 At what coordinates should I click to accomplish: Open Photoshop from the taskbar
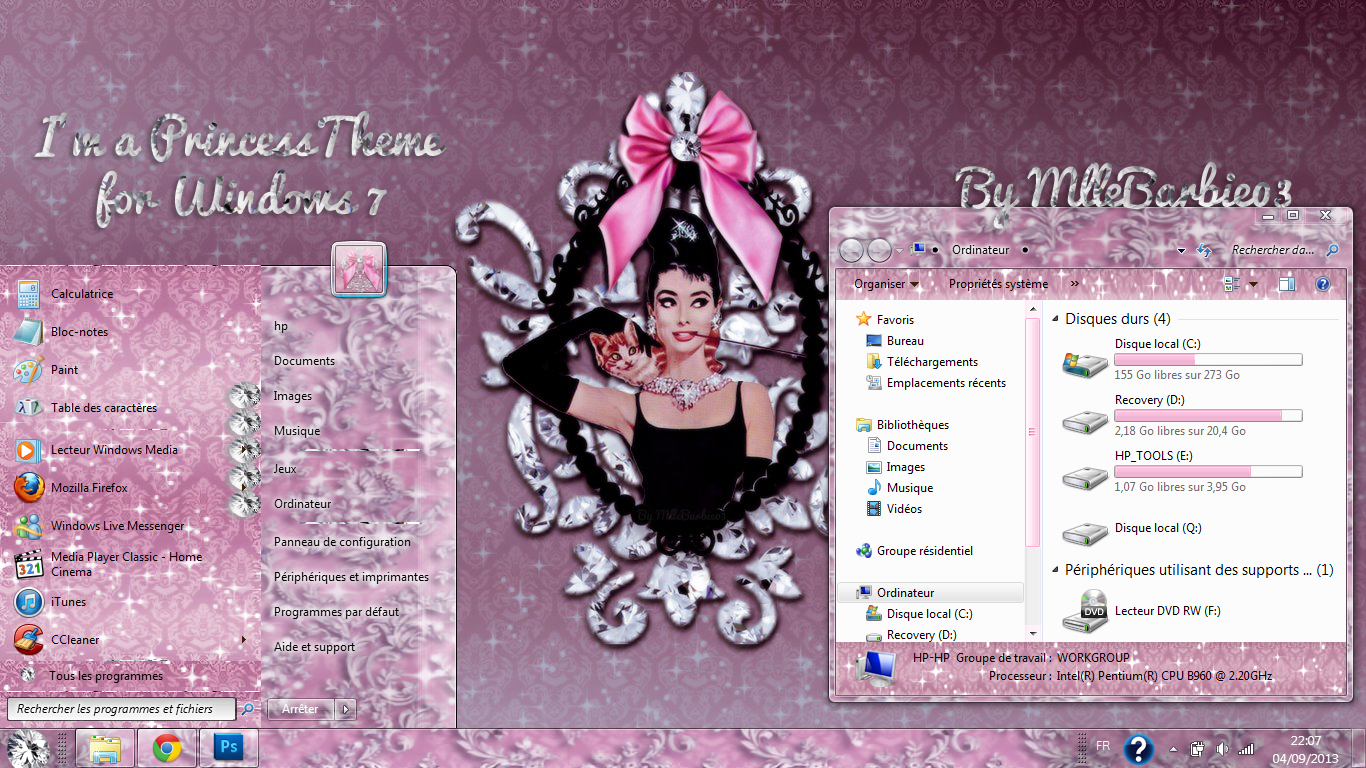(229, 748)
